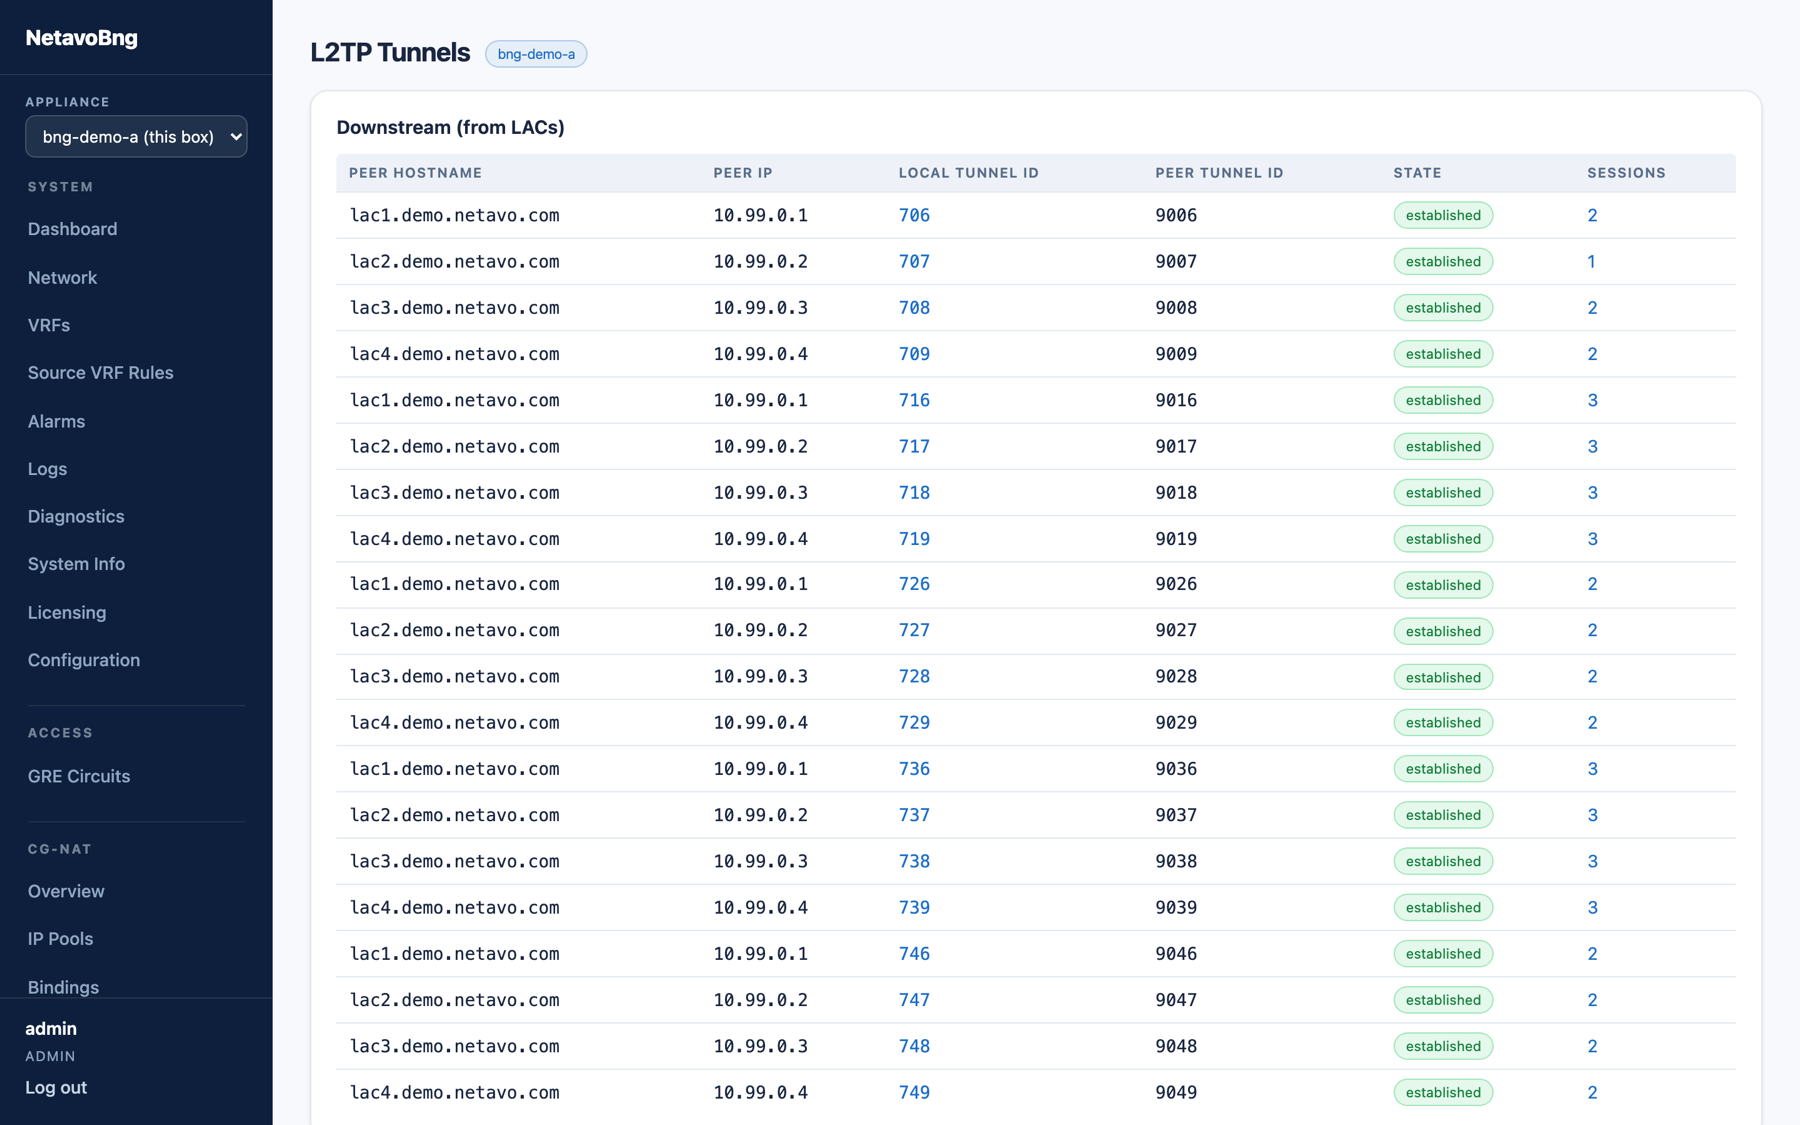
Task: Open the appliance selector dropdown
Action: [x=136, y=137]
